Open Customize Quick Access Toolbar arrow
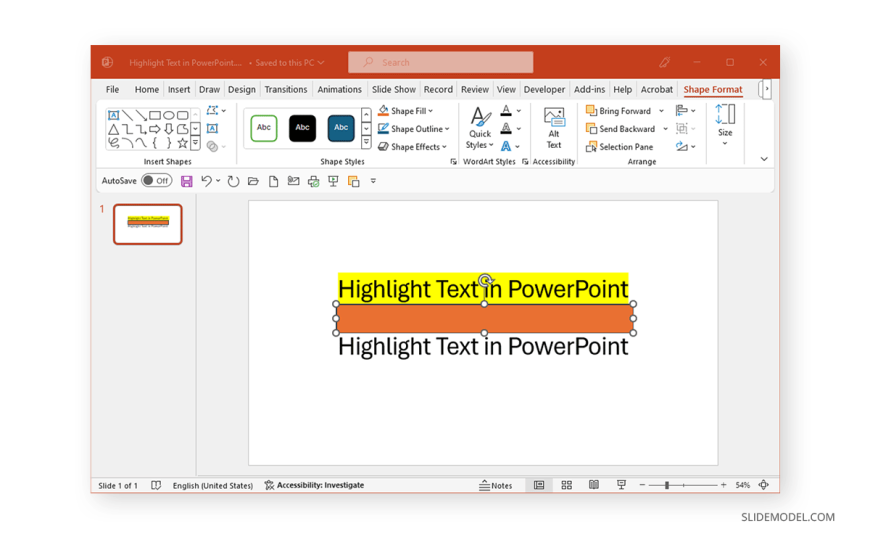The image size is (870, 539). pyautogui.click(x=373, y=181)
